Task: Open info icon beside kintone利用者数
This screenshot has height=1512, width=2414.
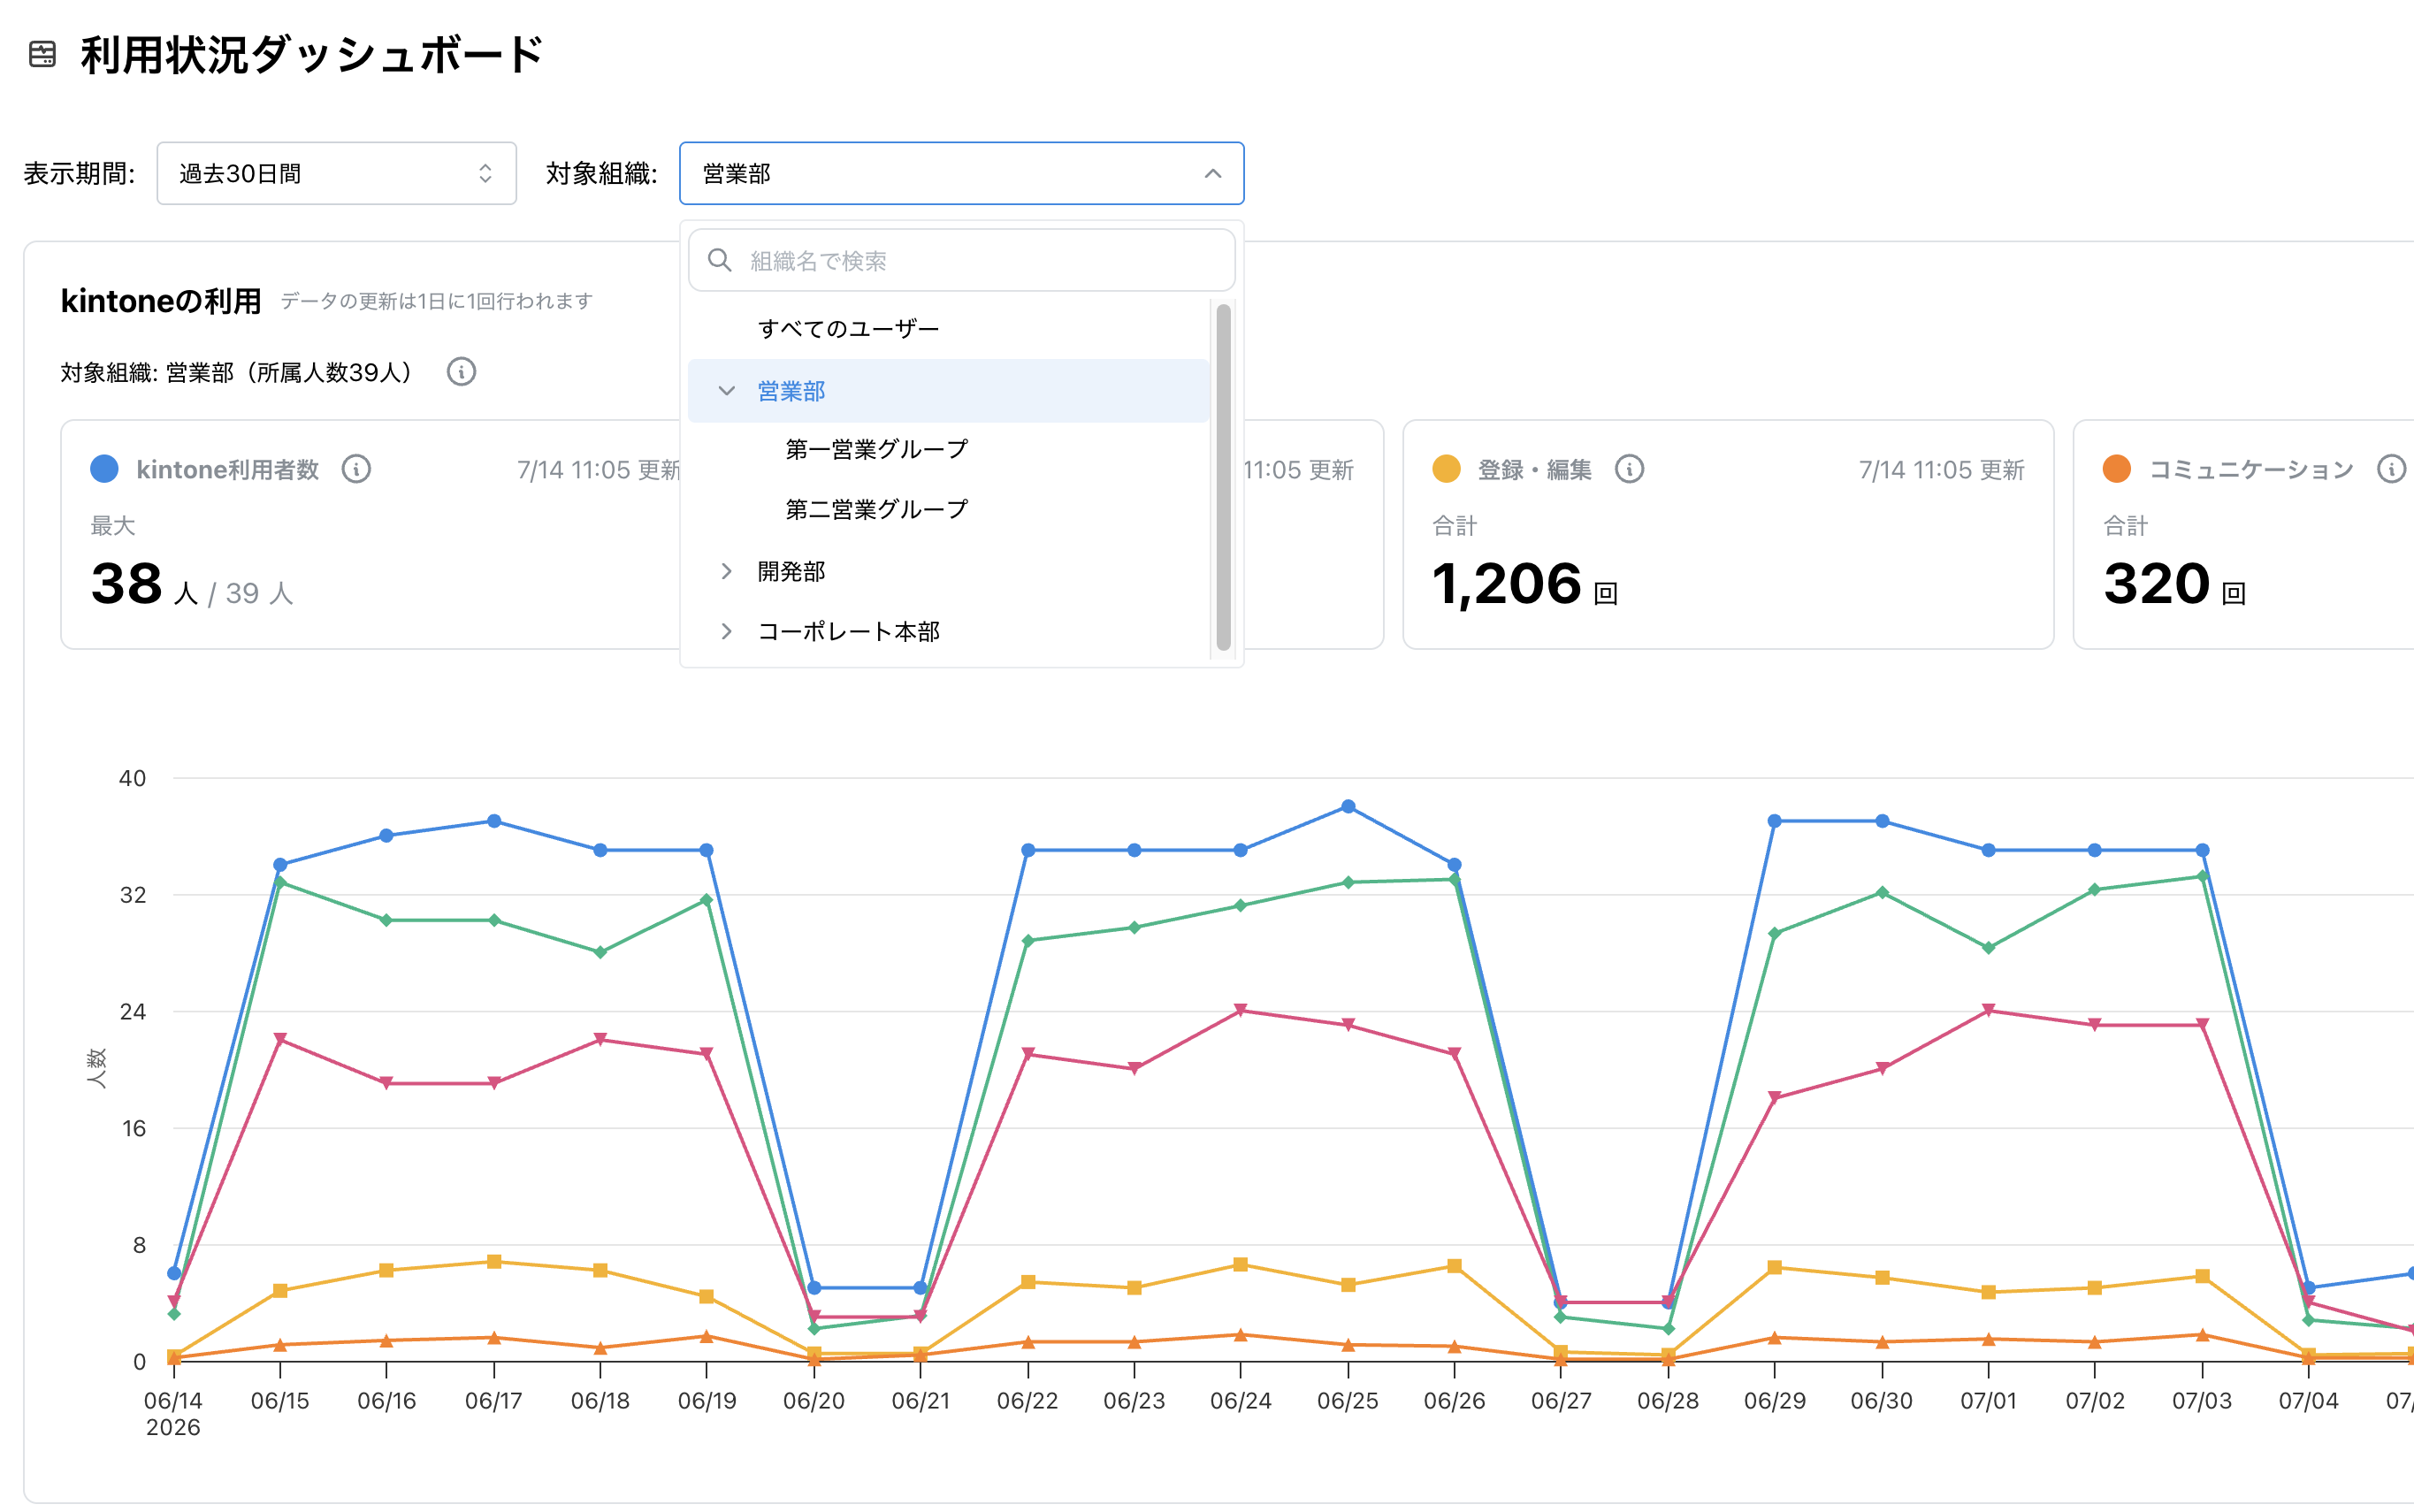Action: tap(357, 469)
